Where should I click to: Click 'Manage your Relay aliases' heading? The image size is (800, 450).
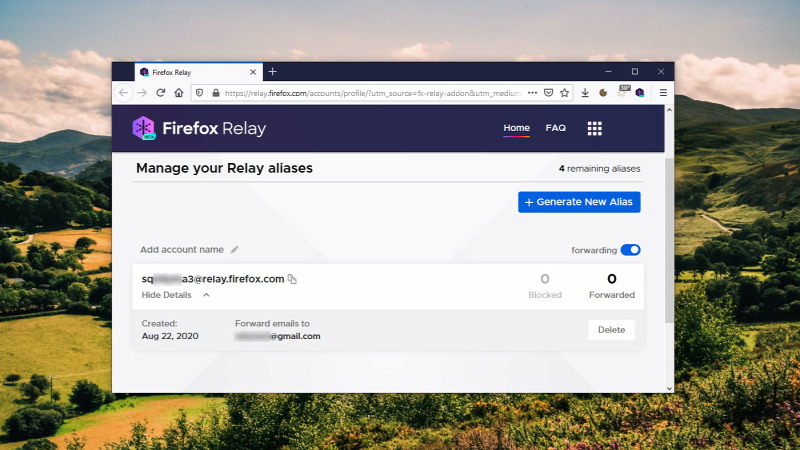pyautogui.click(x=224, y=168)
